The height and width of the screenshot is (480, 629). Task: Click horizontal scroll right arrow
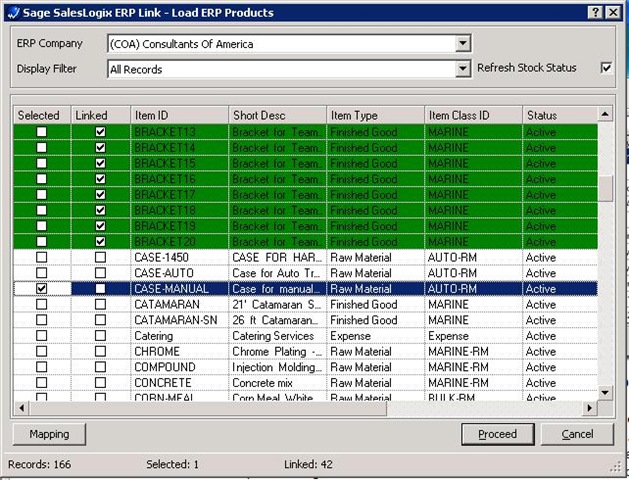(x=590, y=408)
